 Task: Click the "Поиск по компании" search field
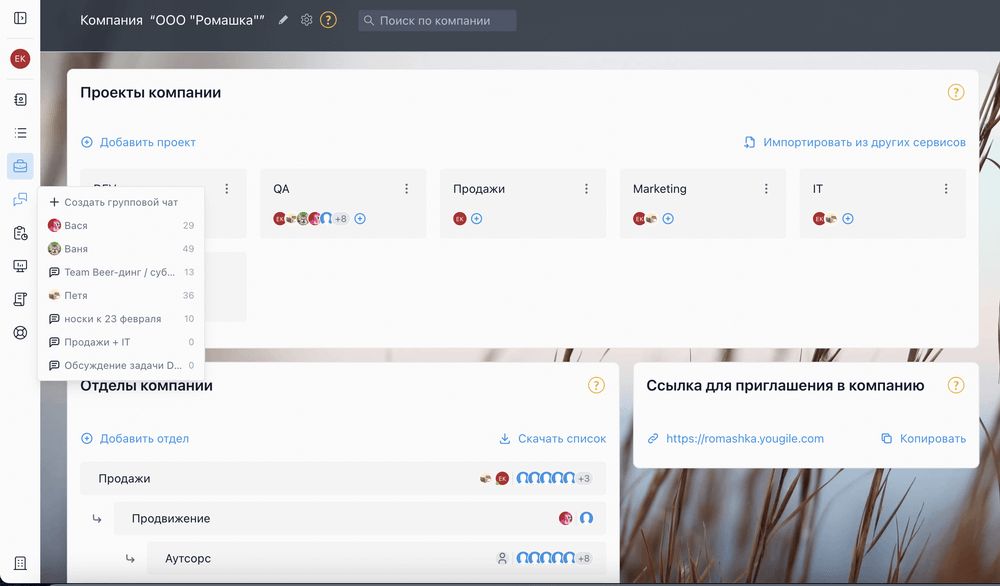tap(438, 20)
